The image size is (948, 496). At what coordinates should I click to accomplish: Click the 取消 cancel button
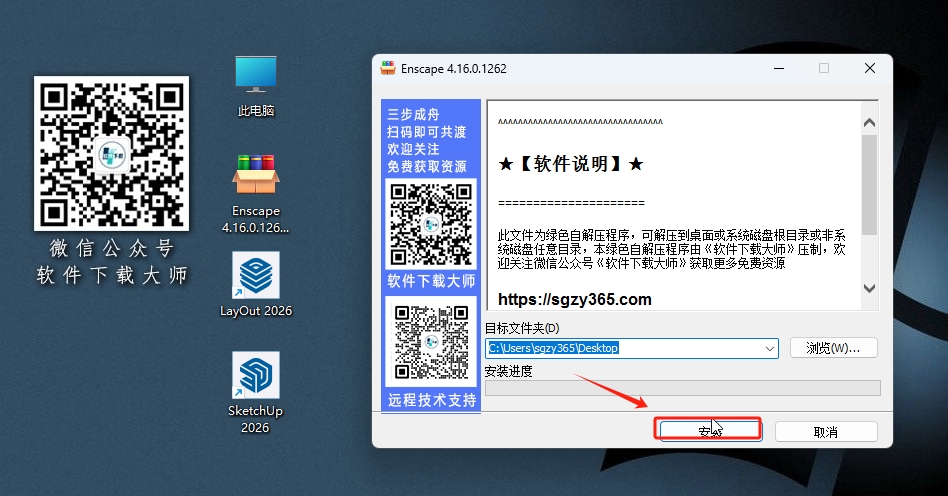pos(826,432)
